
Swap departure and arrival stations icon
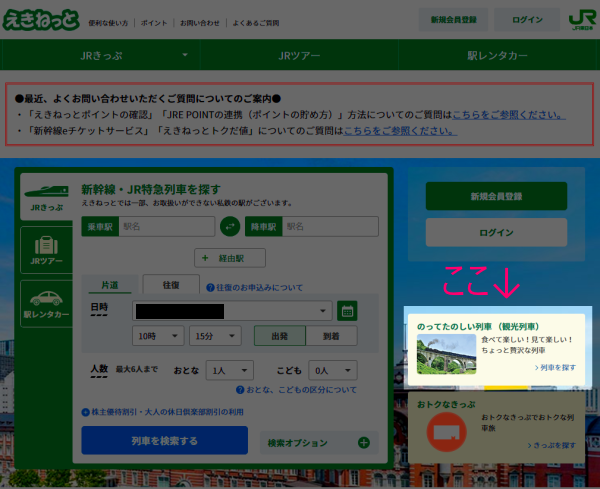point(230,227)
